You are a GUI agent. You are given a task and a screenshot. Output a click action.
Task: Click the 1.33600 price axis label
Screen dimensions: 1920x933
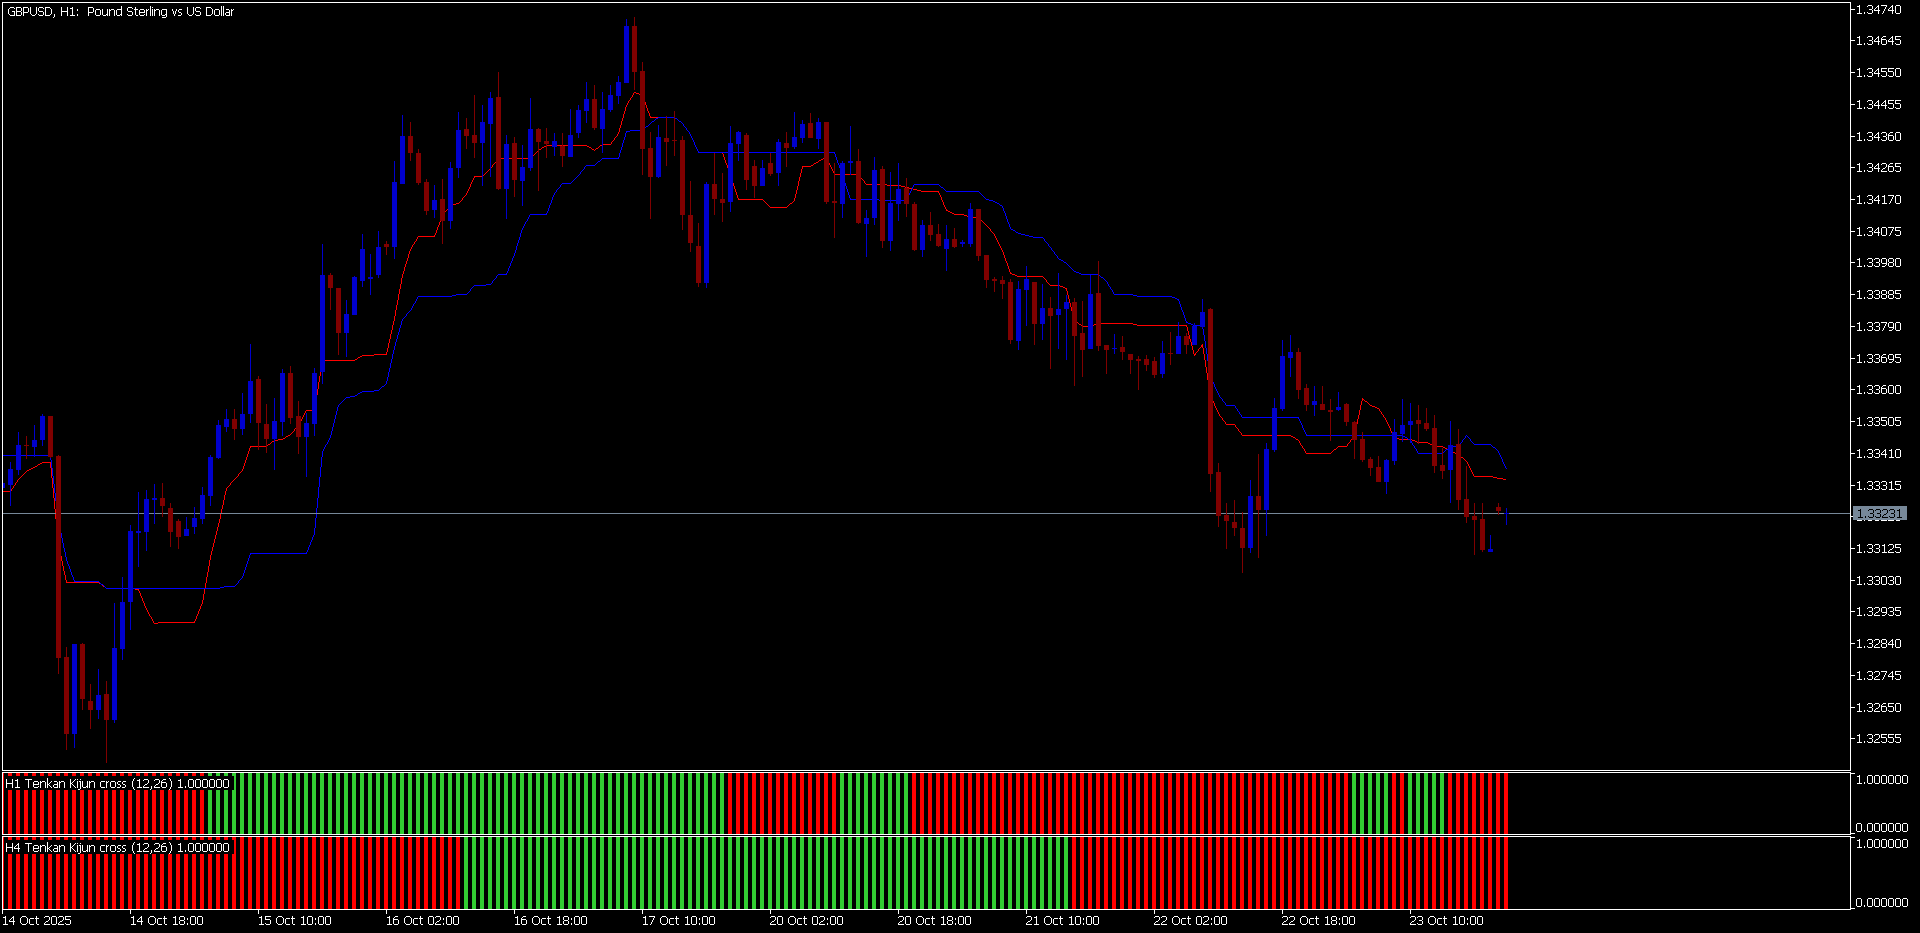(x=1878, y=390)
